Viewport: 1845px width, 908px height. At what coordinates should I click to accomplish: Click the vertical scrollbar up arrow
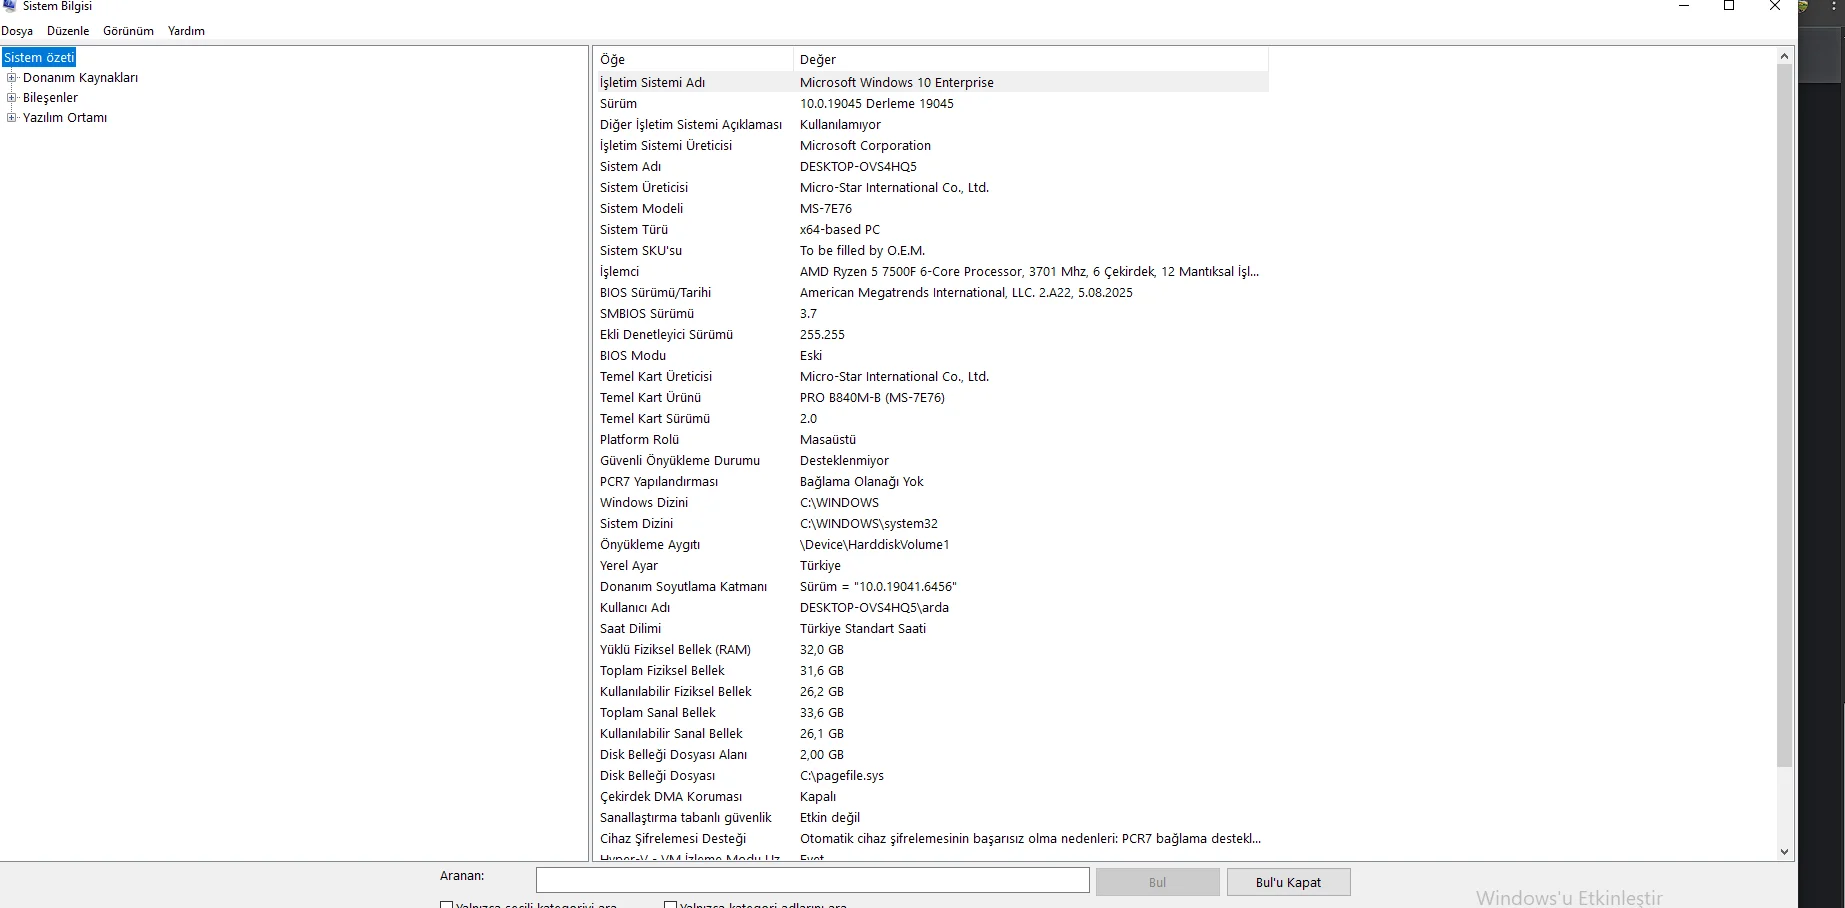(1785, 56)
